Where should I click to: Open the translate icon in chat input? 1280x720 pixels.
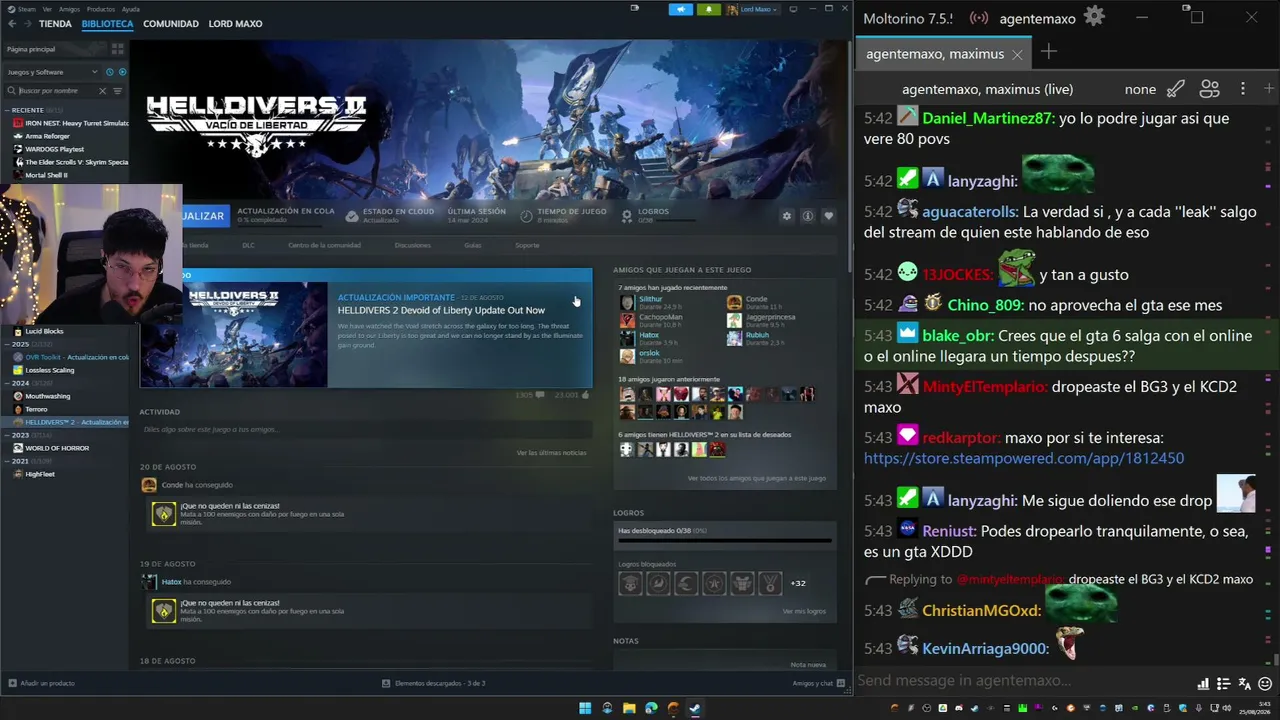coord(1244,684)
